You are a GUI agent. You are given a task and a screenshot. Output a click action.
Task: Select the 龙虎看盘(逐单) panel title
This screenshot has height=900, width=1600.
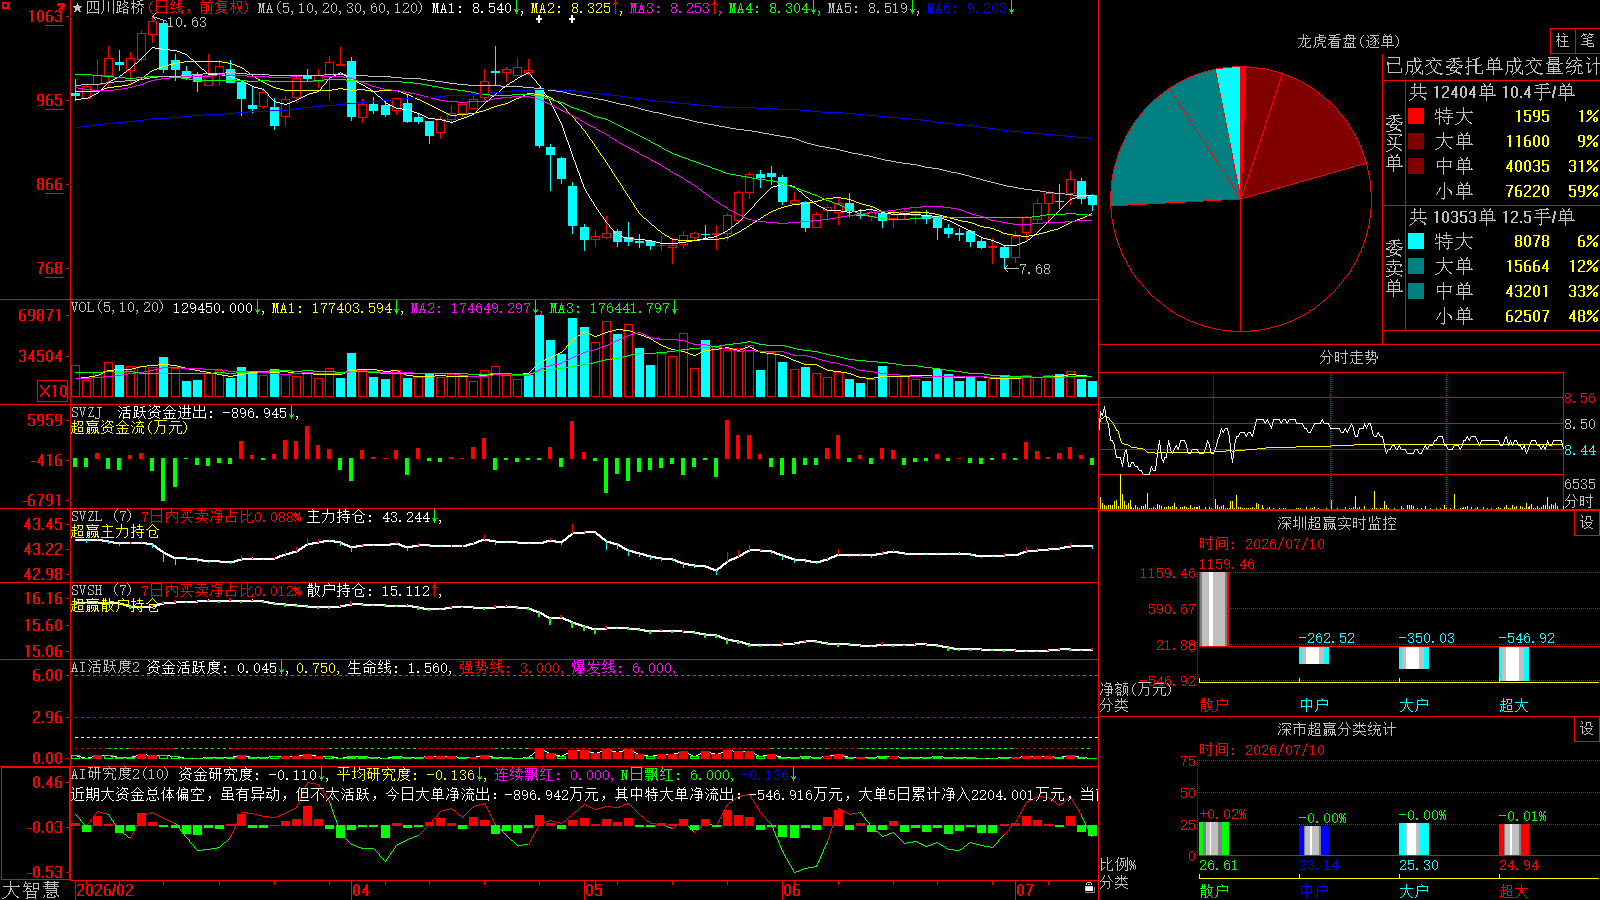(x=1348, y=41)
